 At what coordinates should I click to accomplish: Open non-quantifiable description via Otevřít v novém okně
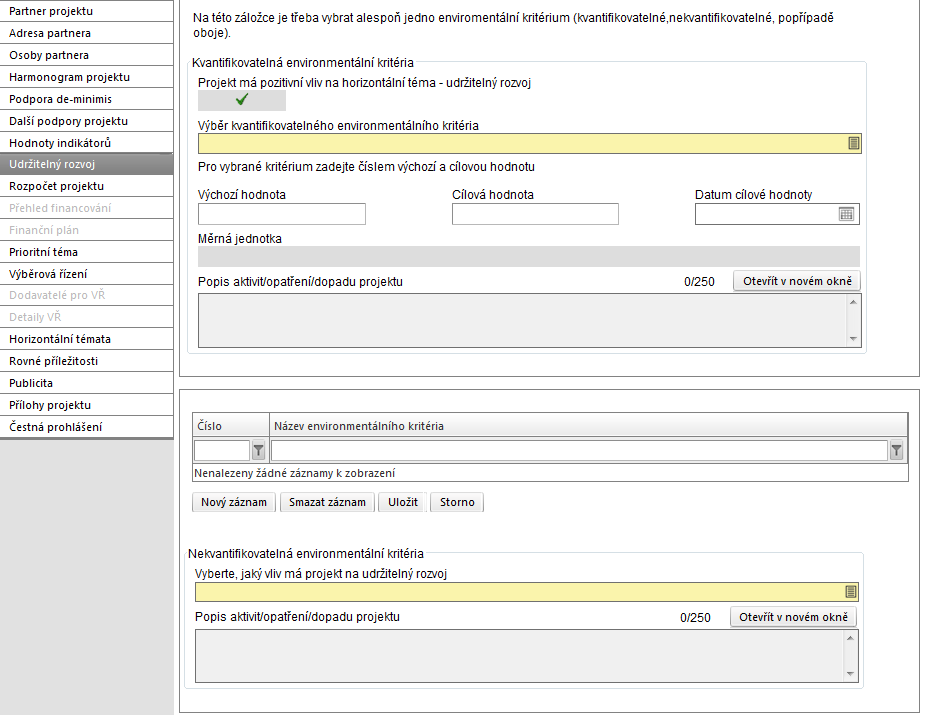[793, 616]
